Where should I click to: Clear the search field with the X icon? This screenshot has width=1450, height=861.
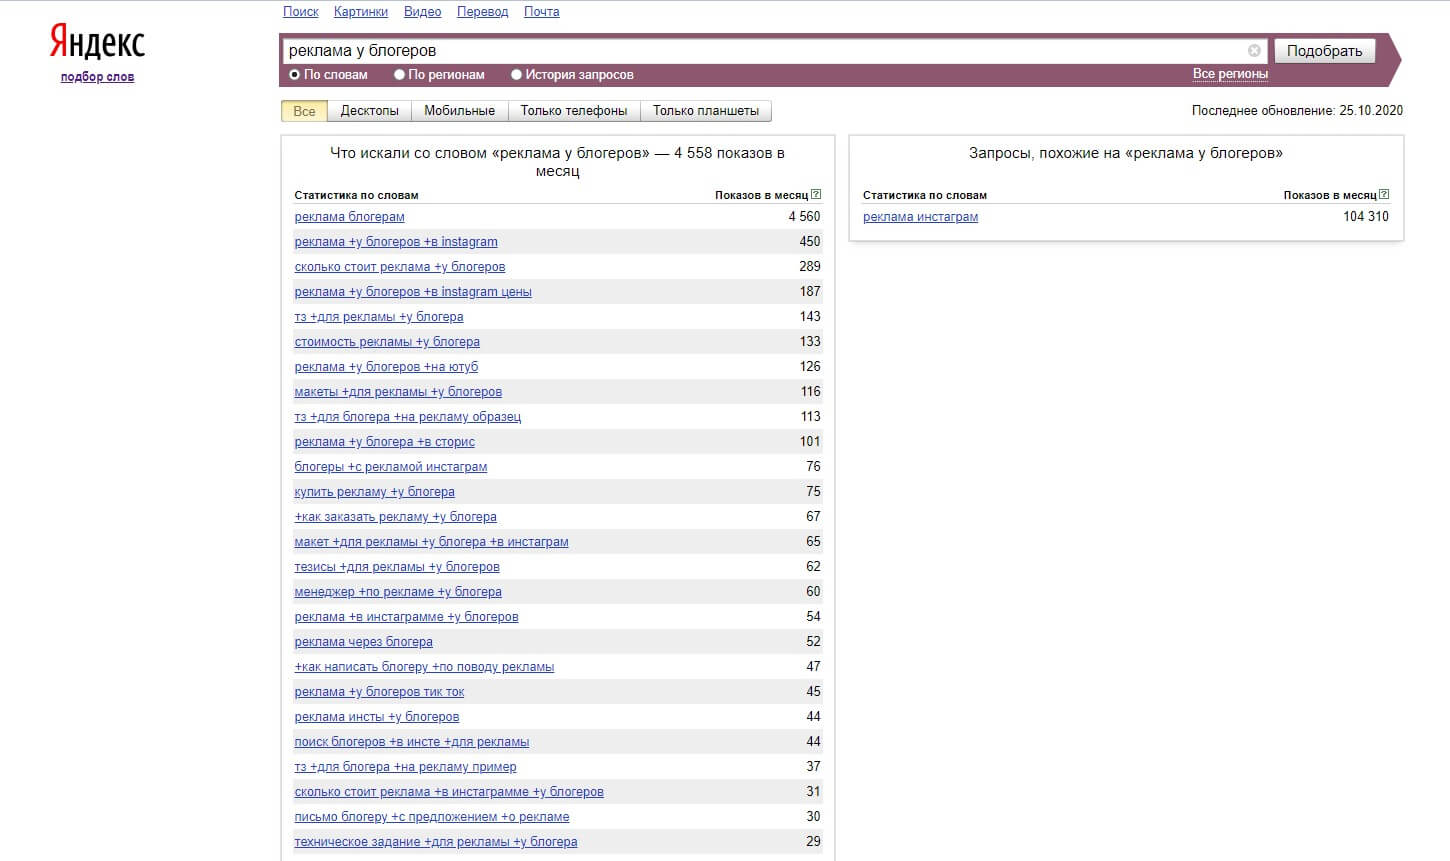1254,51
